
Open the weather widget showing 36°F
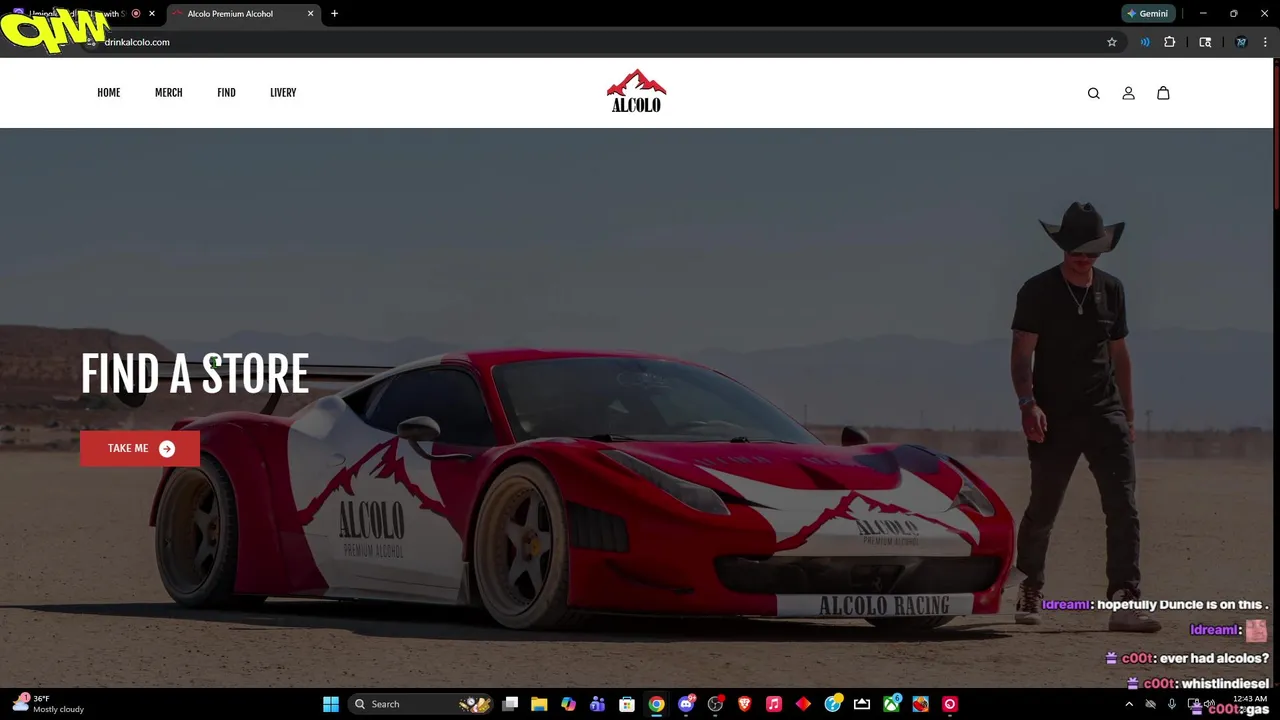[x=48, y=704]
